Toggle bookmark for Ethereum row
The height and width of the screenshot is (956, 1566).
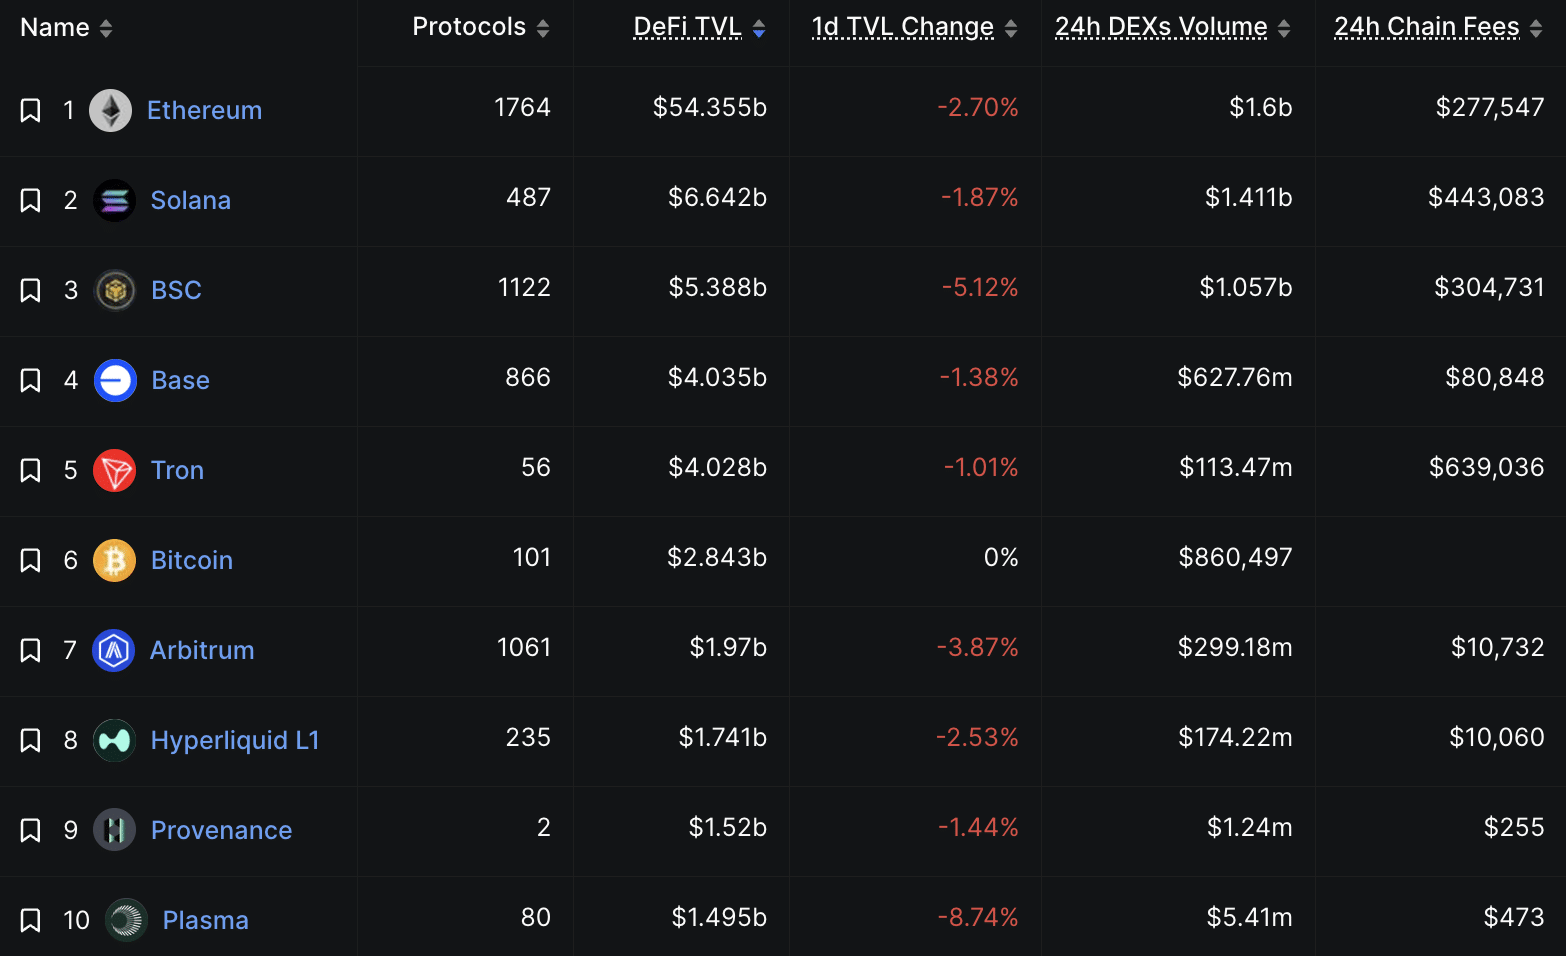(x=30, y=110)
